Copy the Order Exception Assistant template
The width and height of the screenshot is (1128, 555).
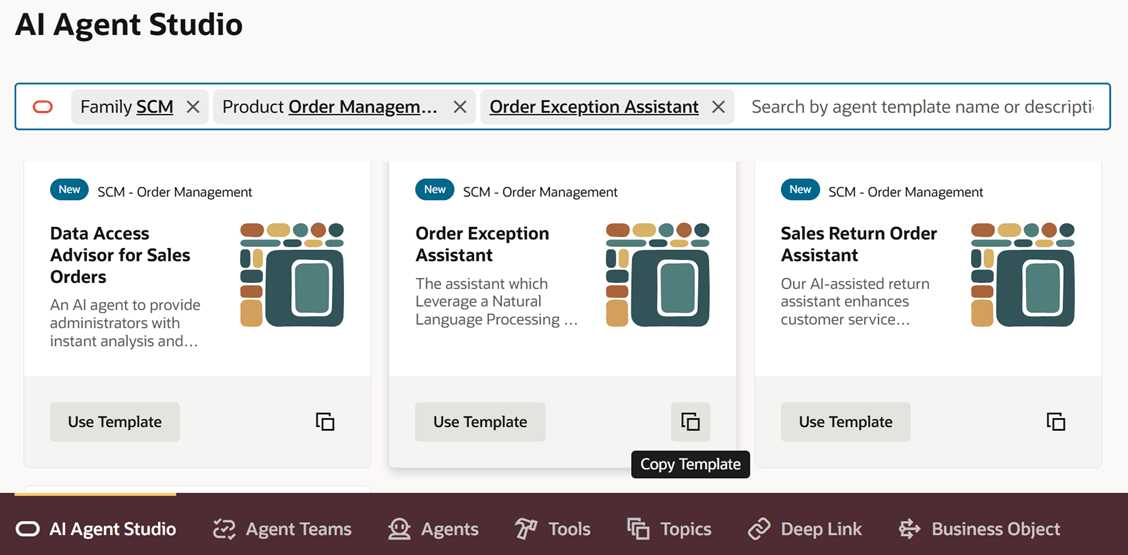[691, 422]
